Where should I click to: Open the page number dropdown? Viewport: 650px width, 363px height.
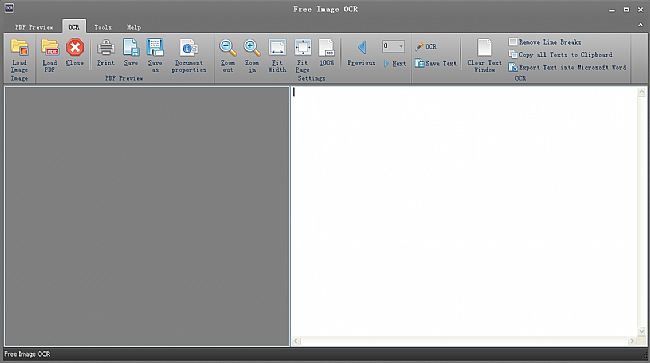click(401, 46)
